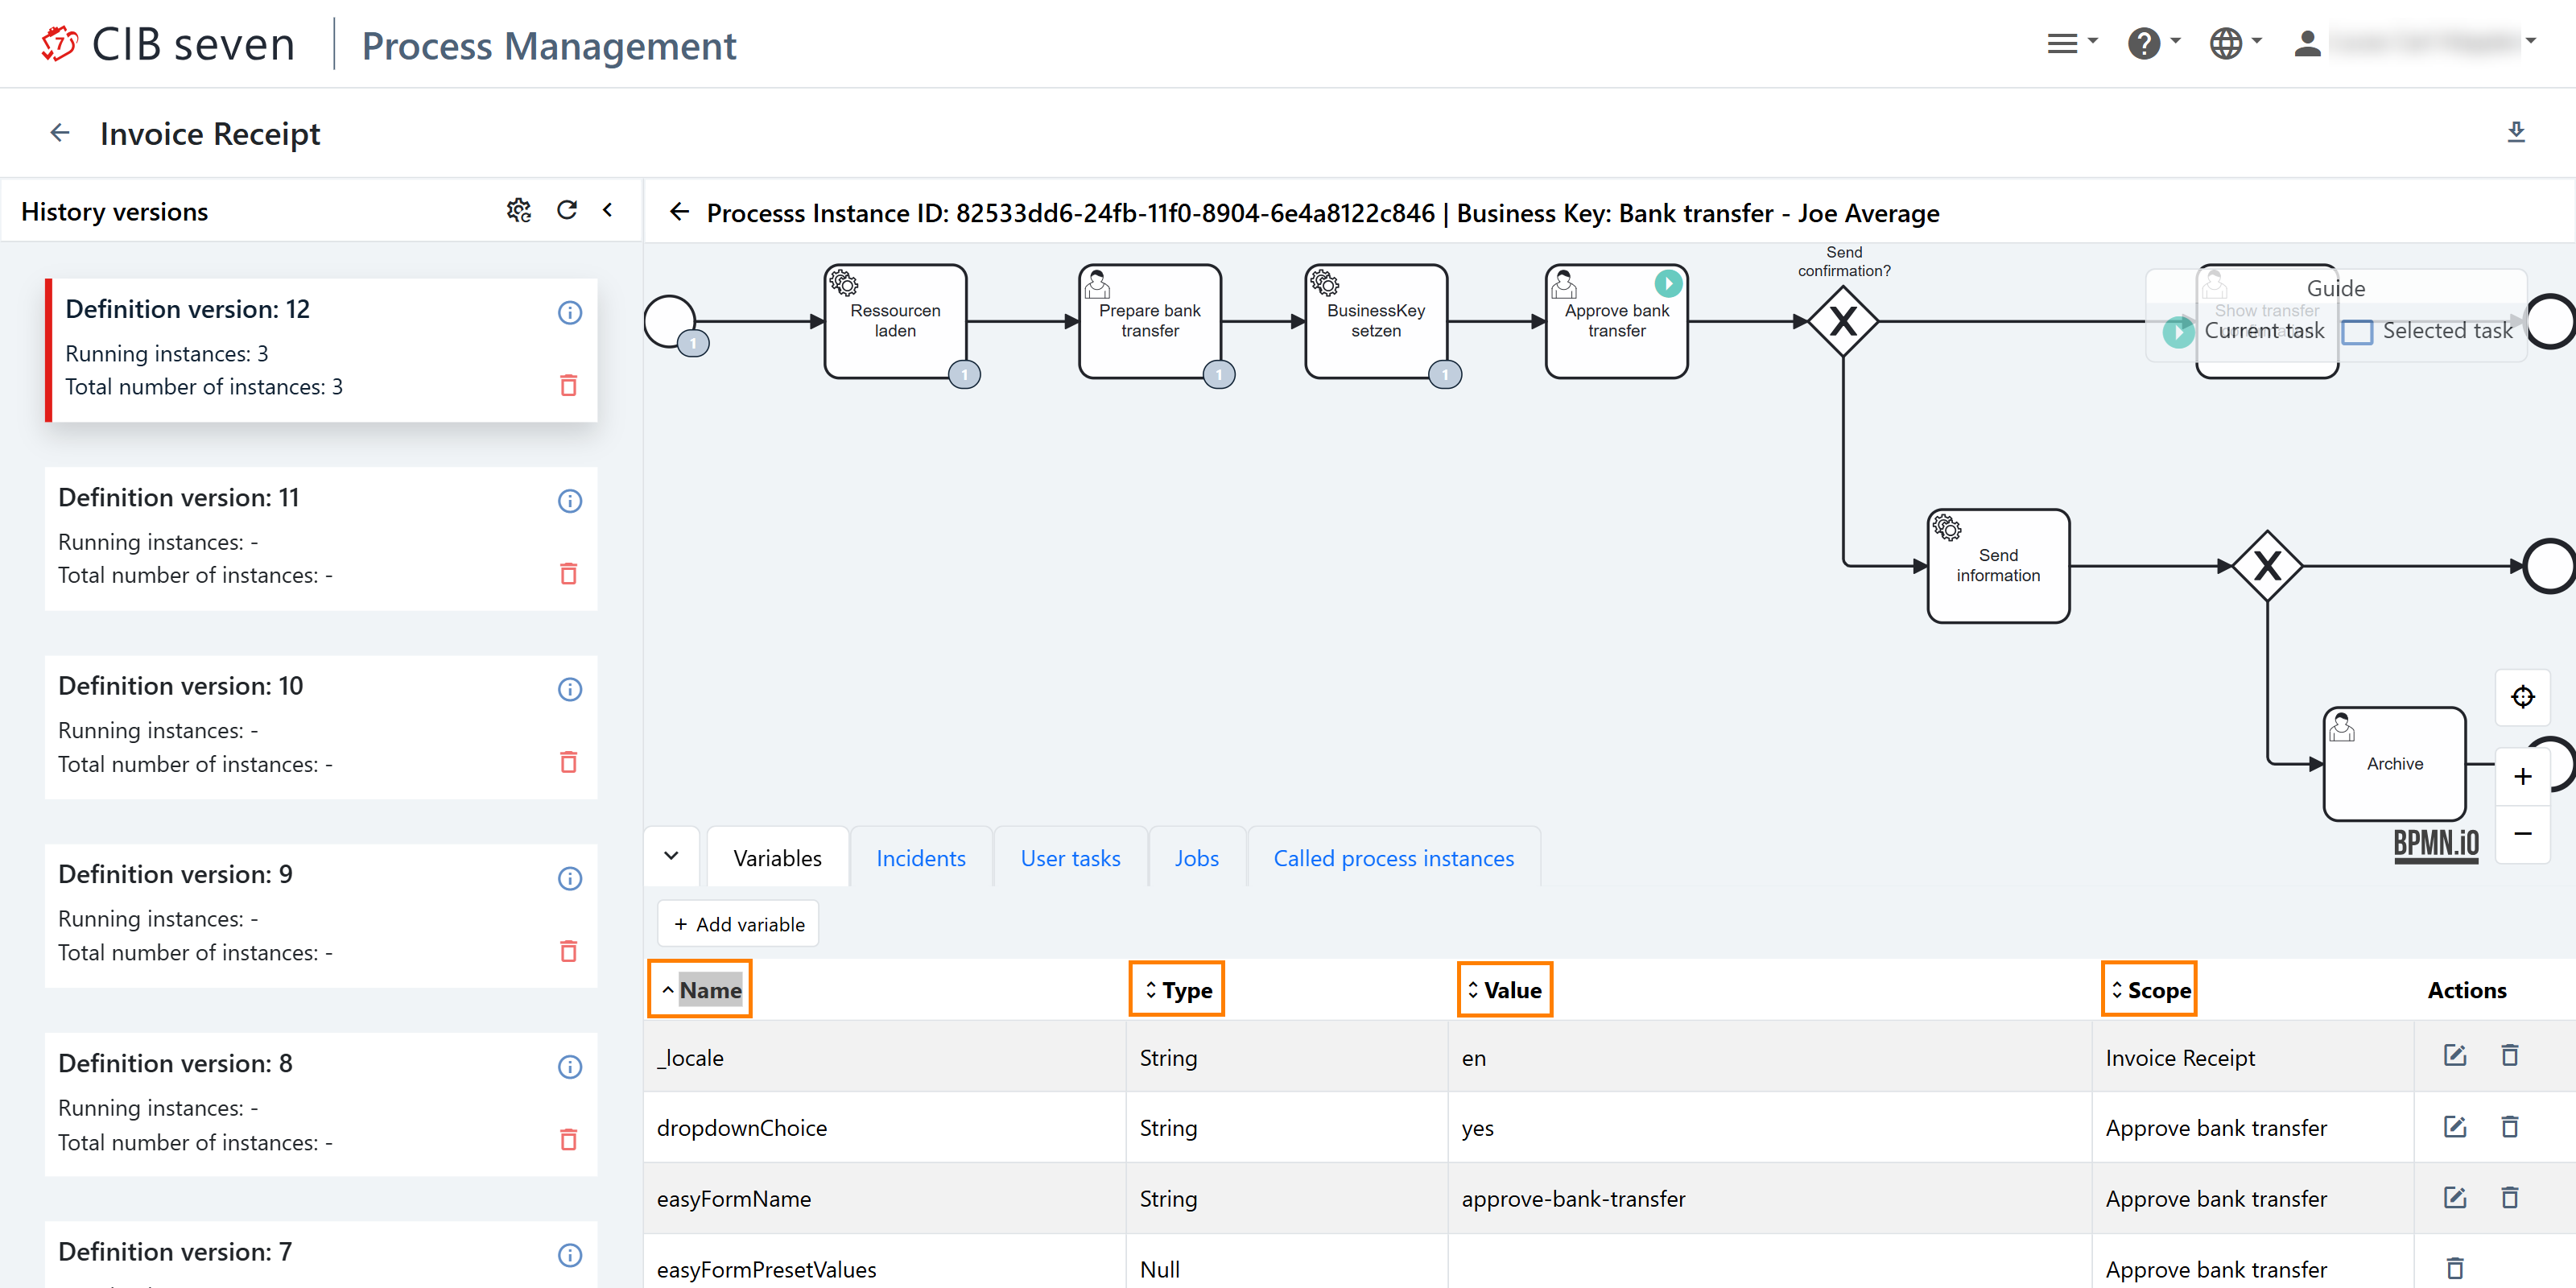Open Called process instances tab
This screenshot has height=1288, width=2576.
pyautogui.click(x=1393, y=858)
